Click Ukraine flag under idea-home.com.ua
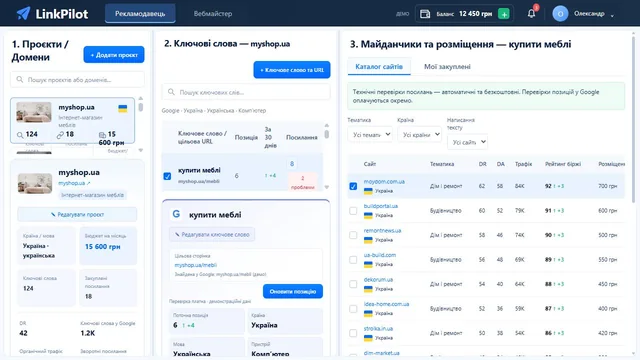 tap(368, 313)
